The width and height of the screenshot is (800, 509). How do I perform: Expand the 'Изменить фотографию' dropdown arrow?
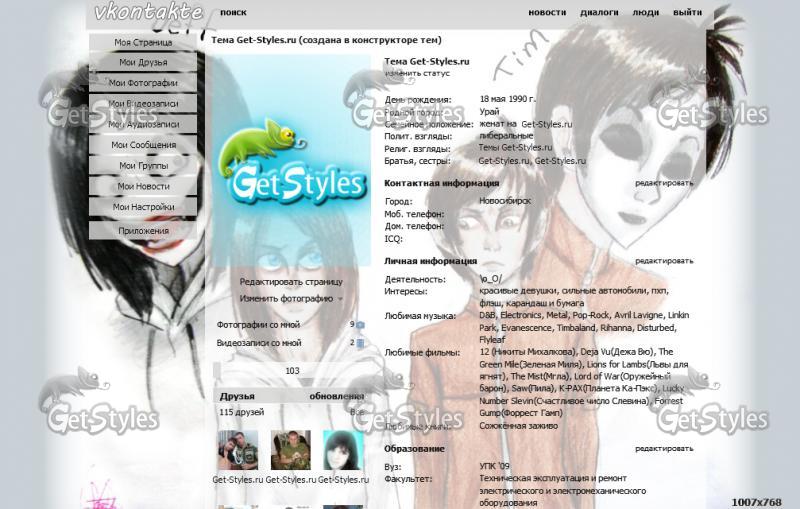pyautogui.click(x=340, y=299)
